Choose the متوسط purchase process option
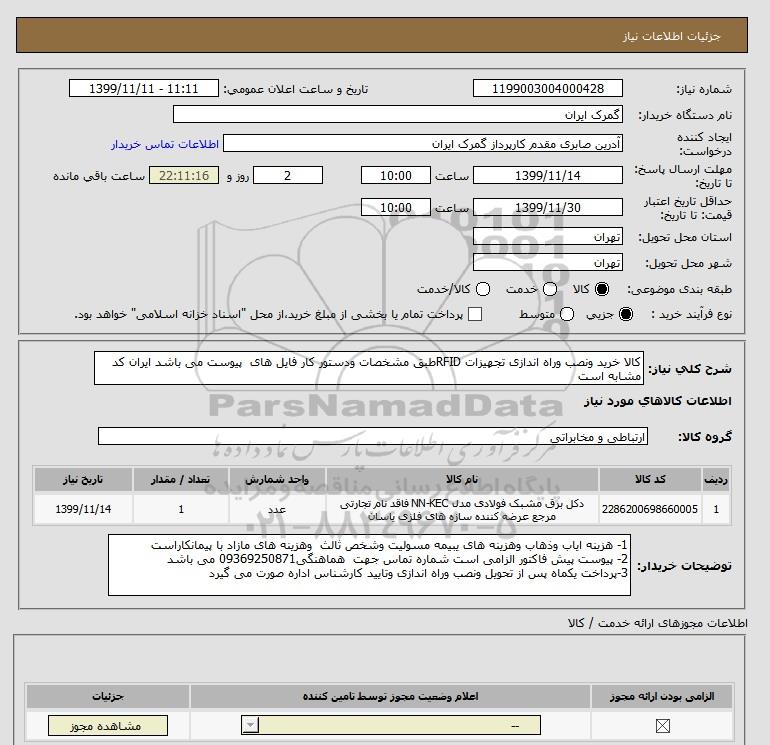Image resolution: width=770 pixels, height=745 pixels. 566,314
